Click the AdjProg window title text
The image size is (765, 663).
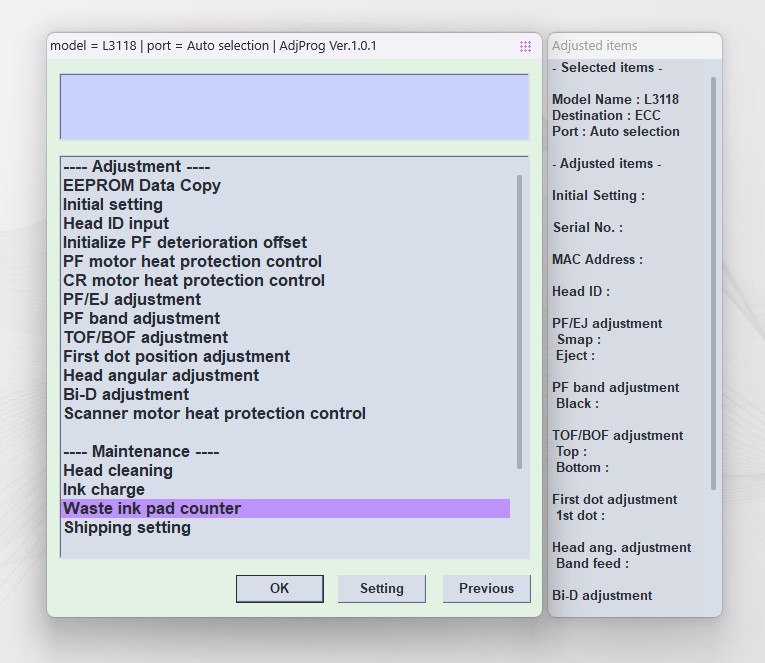[213, 46]
